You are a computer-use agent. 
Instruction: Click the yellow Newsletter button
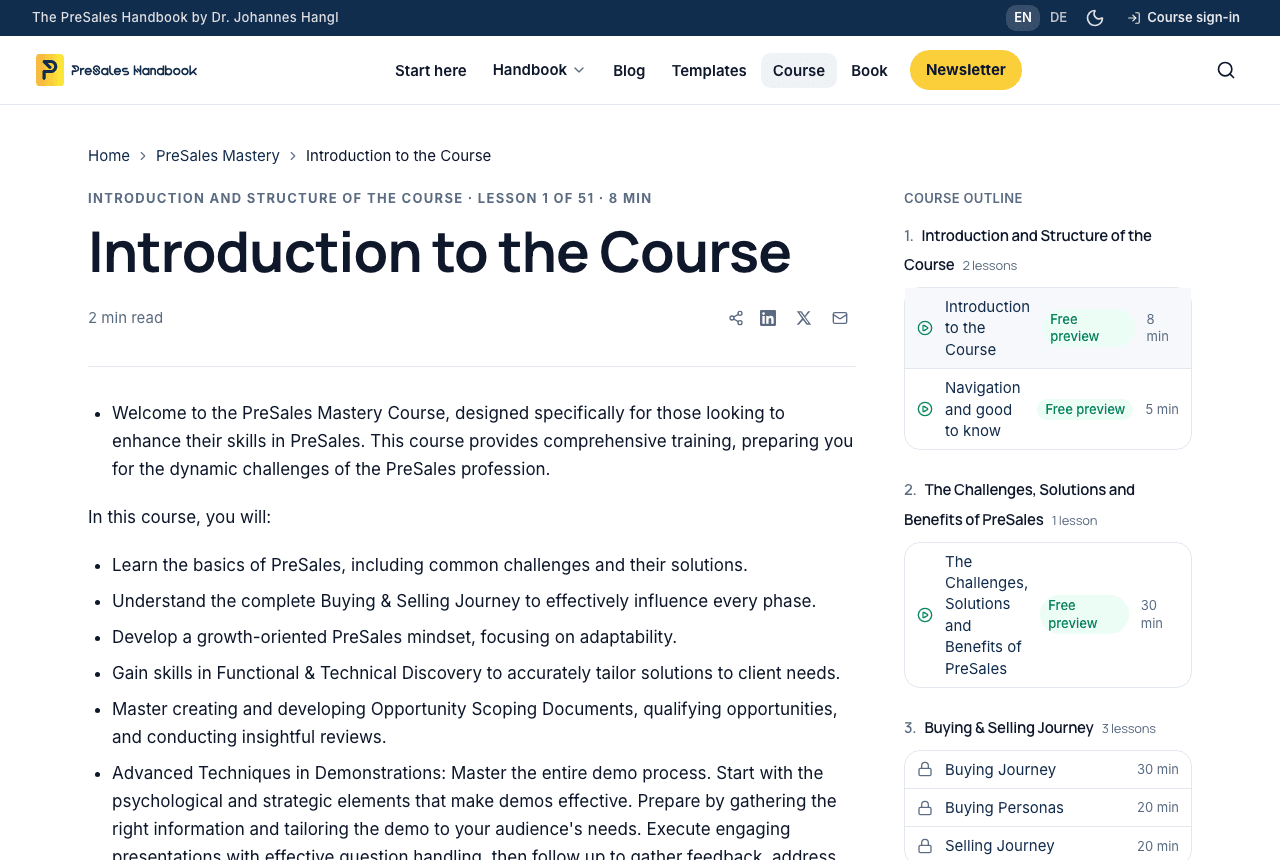(x=966, y=70)
